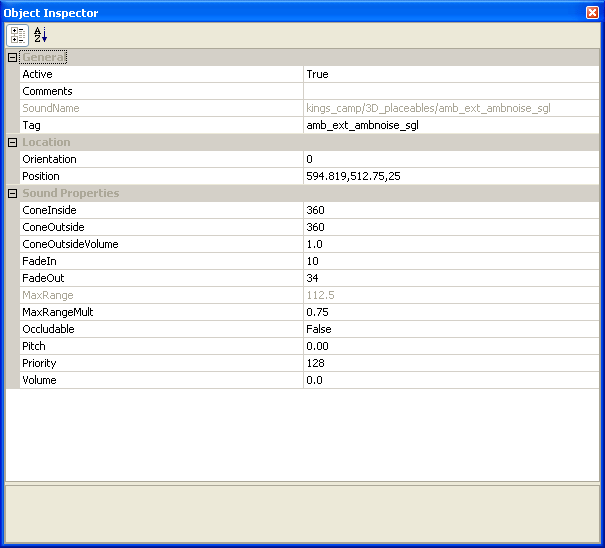605x548 pixels.
Task: Click the empty Comments value field
Action: click(x=451, y=92)
